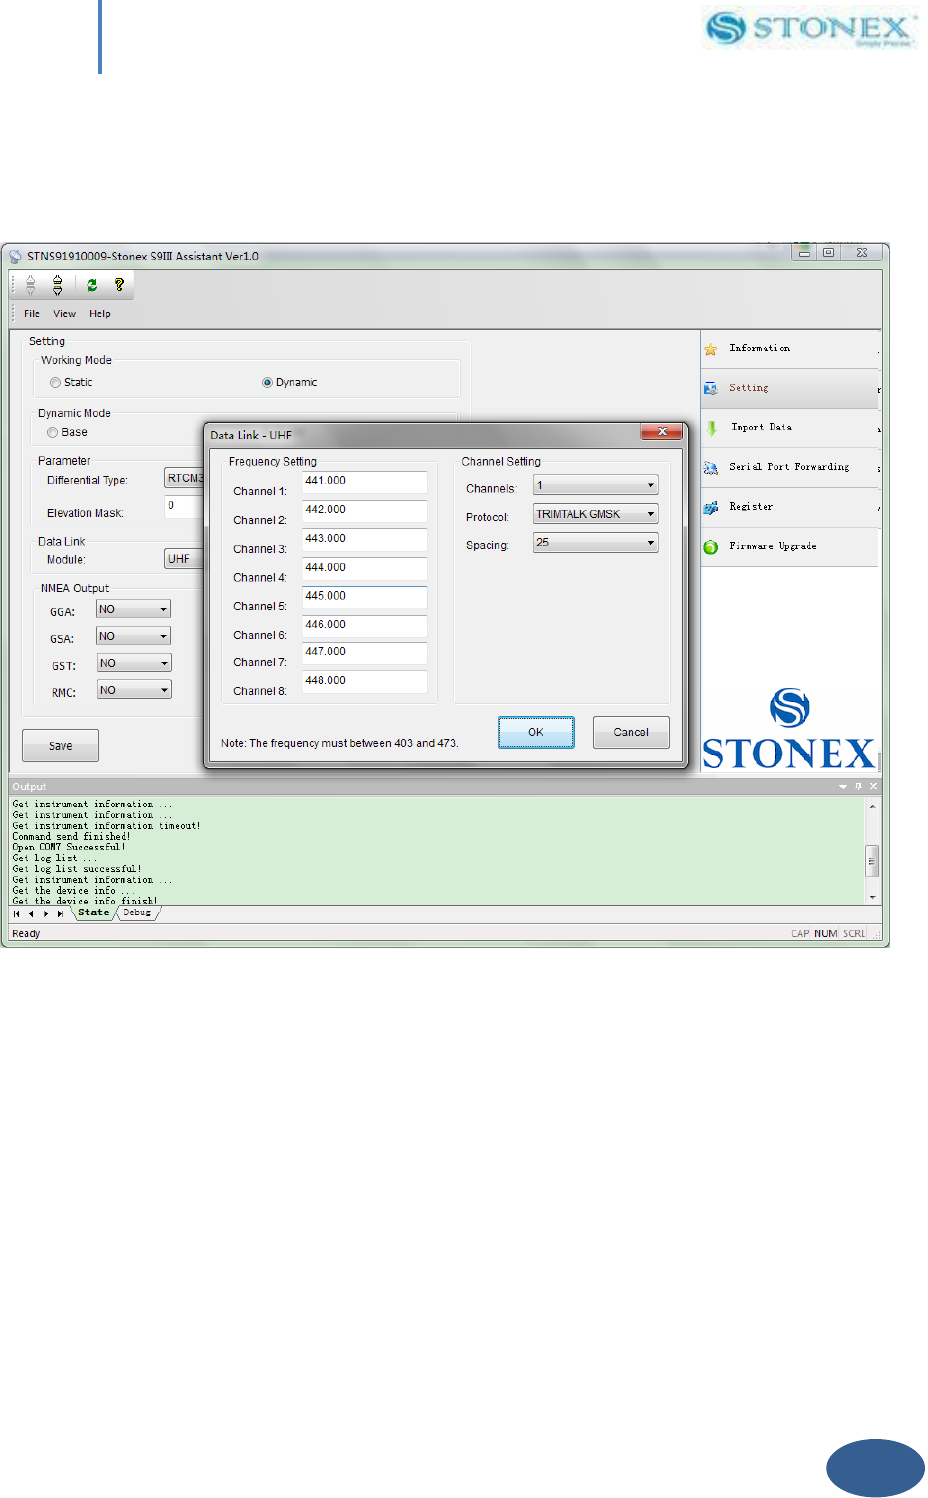Switch to the Debug output tab
The image size is (928, 1498).
click(138, 913)
